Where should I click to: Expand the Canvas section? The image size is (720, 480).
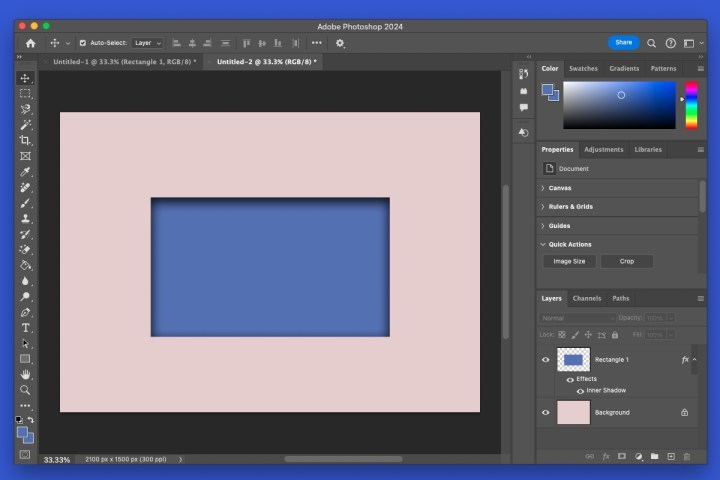[560, 188]
